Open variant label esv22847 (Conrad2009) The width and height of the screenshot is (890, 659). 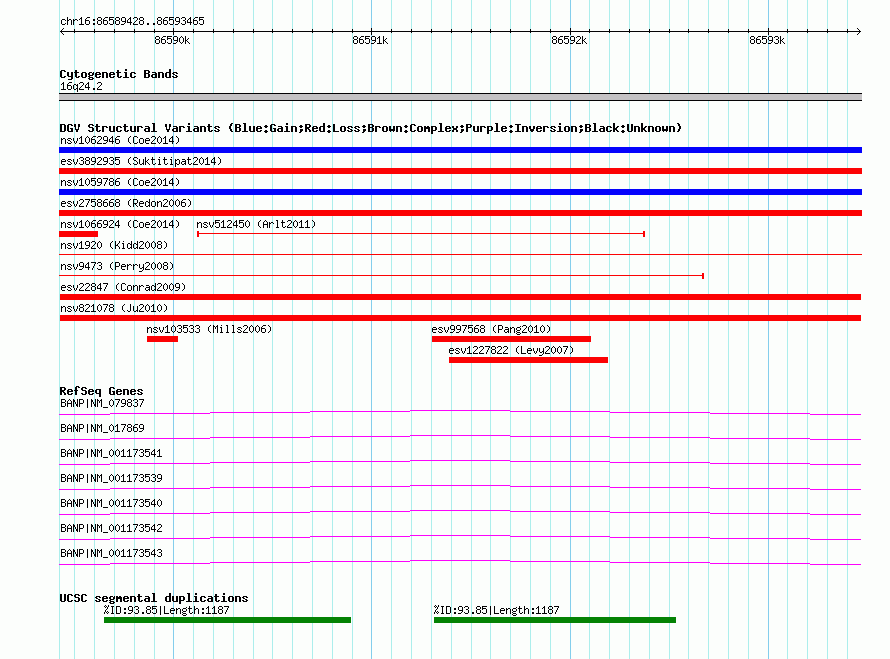coord(123,287)
